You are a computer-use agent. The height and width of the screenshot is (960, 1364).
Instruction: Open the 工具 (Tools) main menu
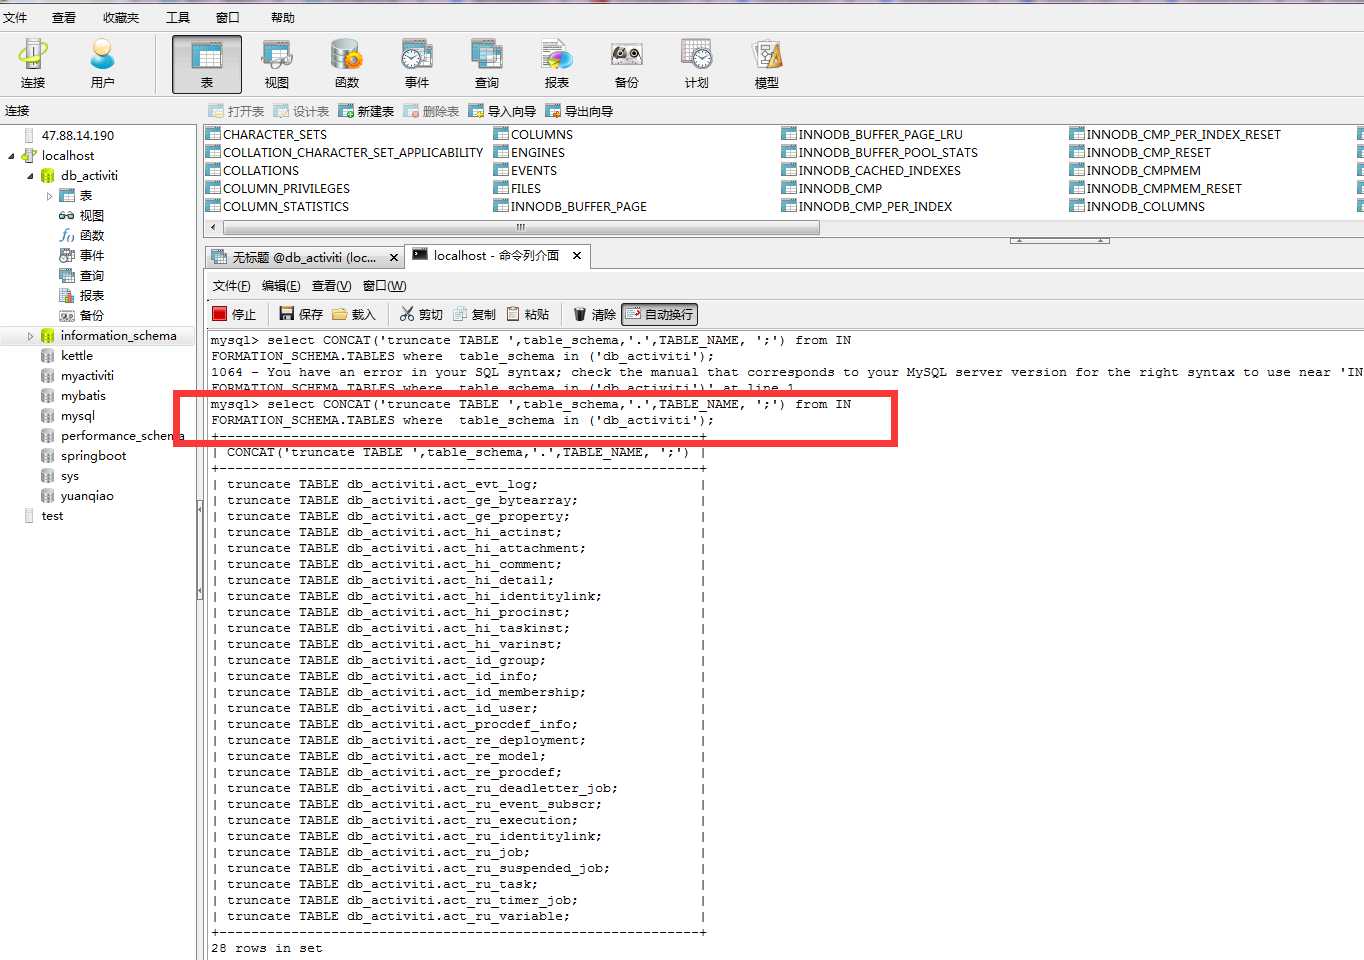coord(178,17)
